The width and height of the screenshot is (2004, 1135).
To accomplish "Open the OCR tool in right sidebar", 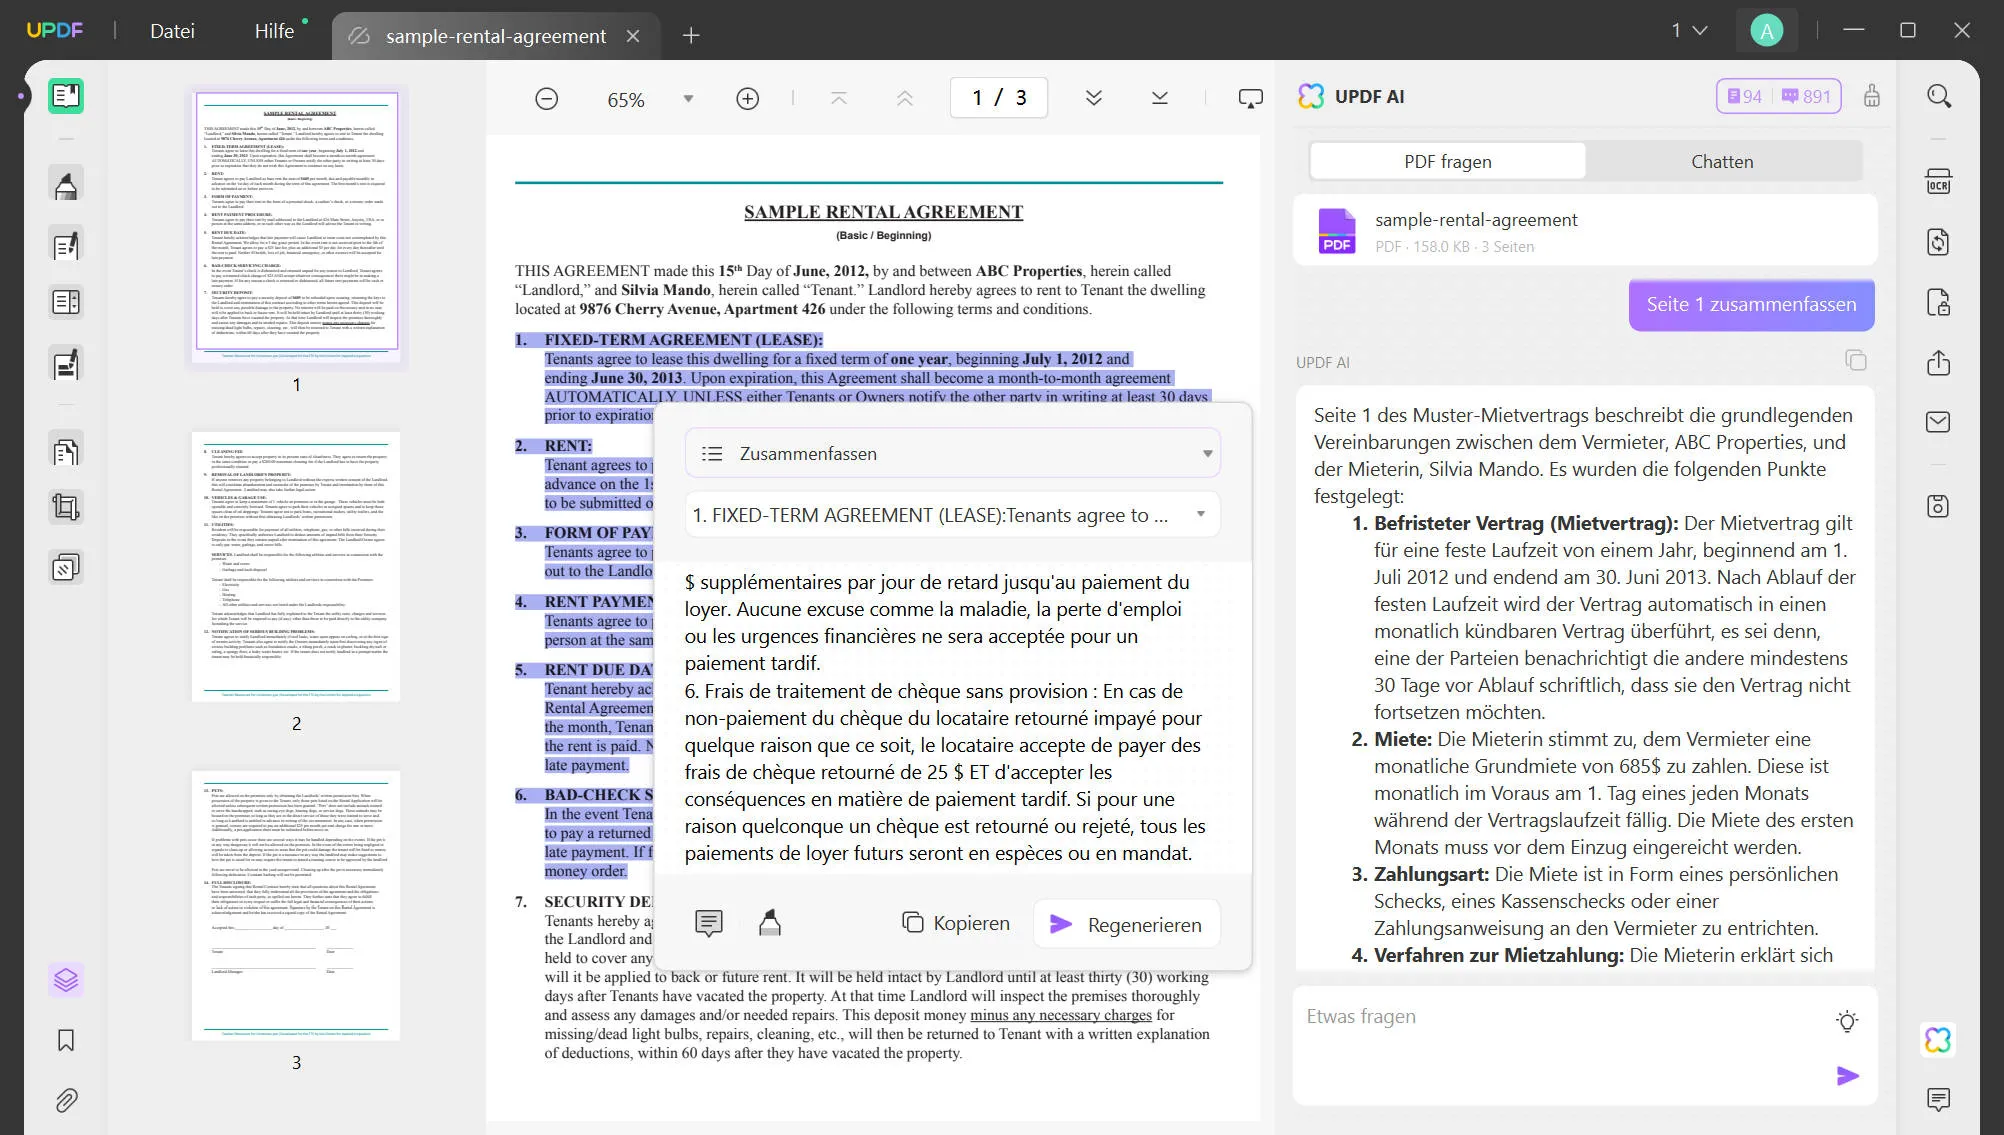I will [1938, 183].
